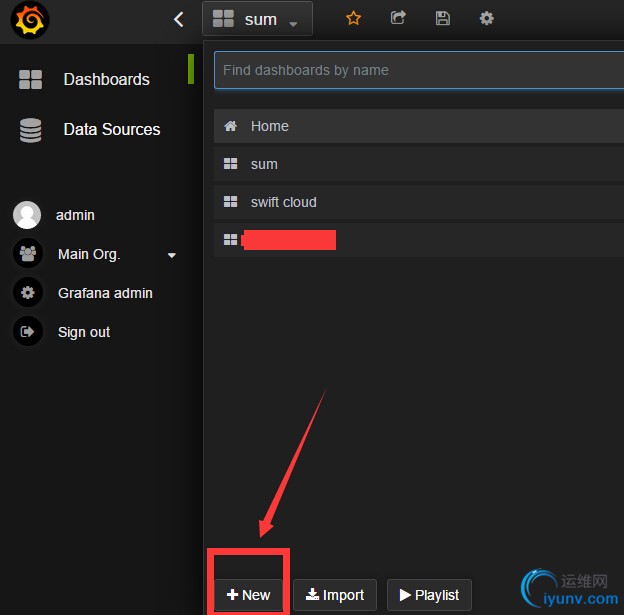Screen dimensions: 624x615
Task: Click the grid icon beside 'sum' row
Action: pyautogui.click(x=230, y=164)
